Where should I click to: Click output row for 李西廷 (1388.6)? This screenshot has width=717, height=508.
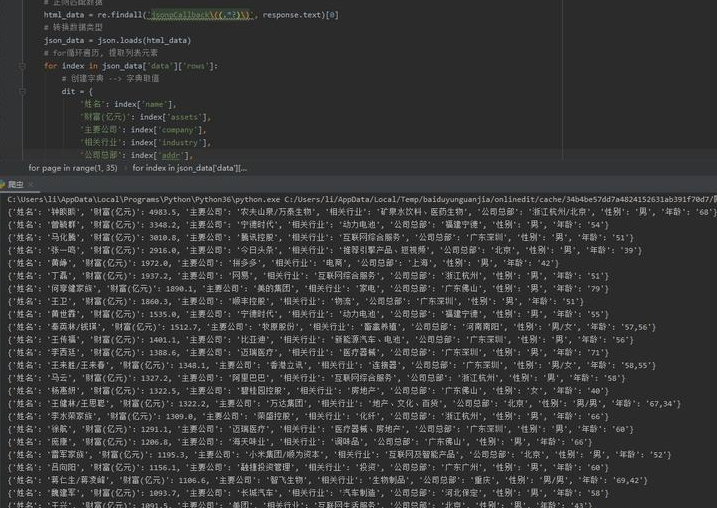coord(308,353)
